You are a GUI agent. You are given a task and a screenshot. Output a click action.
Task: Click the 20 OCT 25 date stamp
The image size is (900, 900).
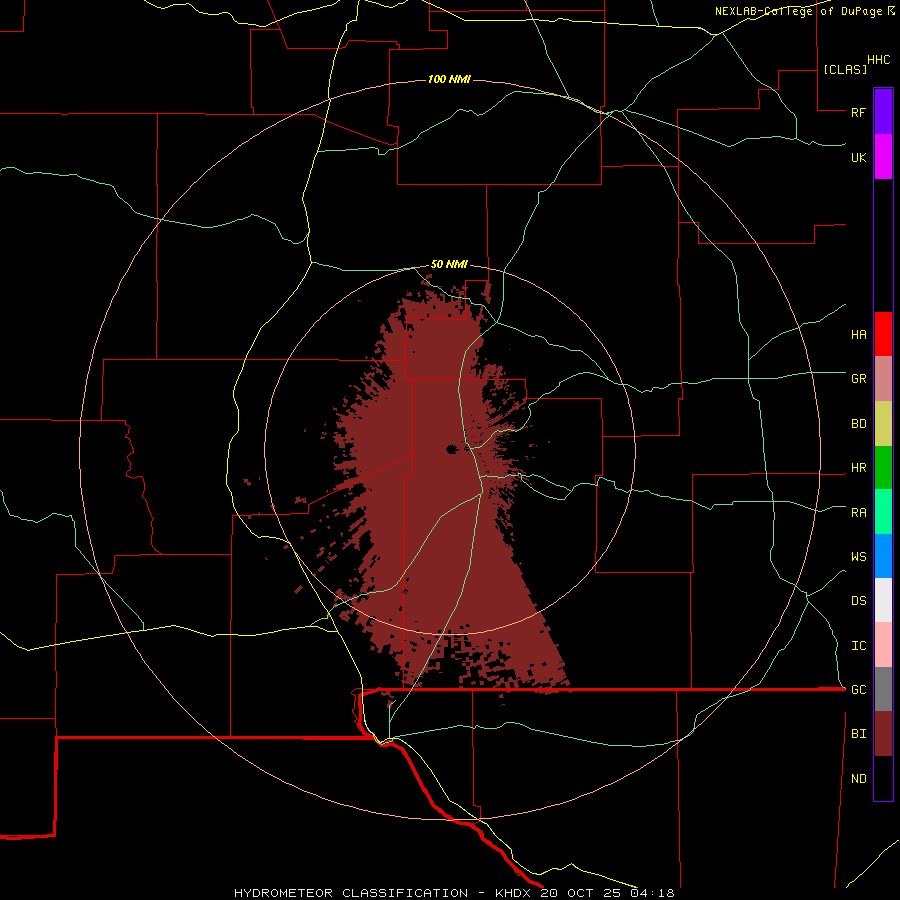(x=581, y=893)
